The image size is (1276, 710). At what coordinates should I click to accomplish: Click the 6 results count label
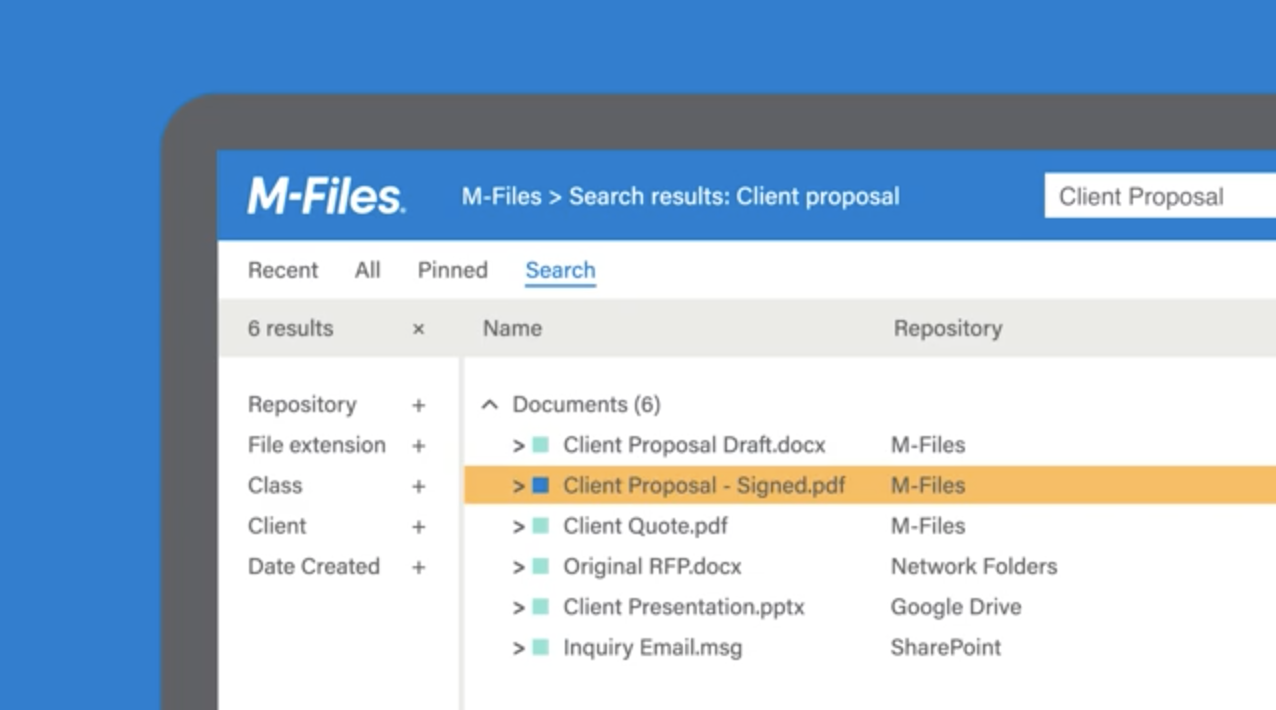click(290, 328)
